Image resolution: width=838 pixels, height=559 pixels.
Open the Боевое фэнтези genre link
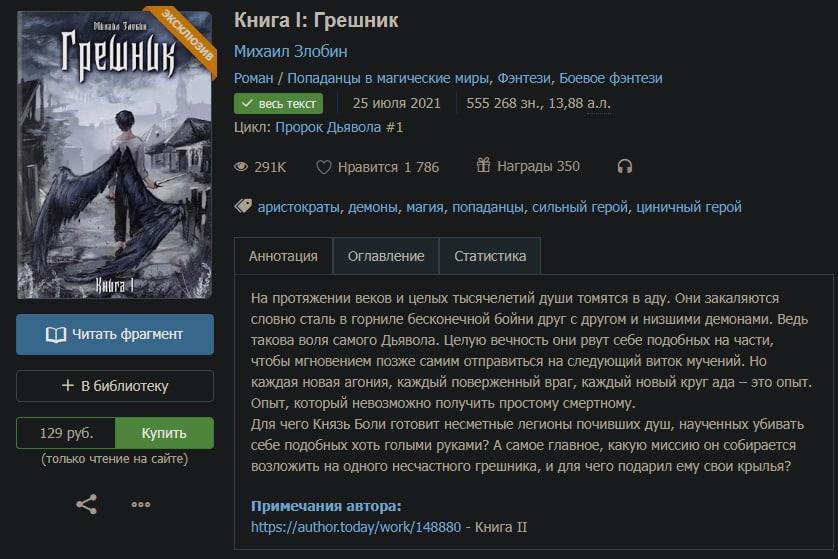click(611, 78)
